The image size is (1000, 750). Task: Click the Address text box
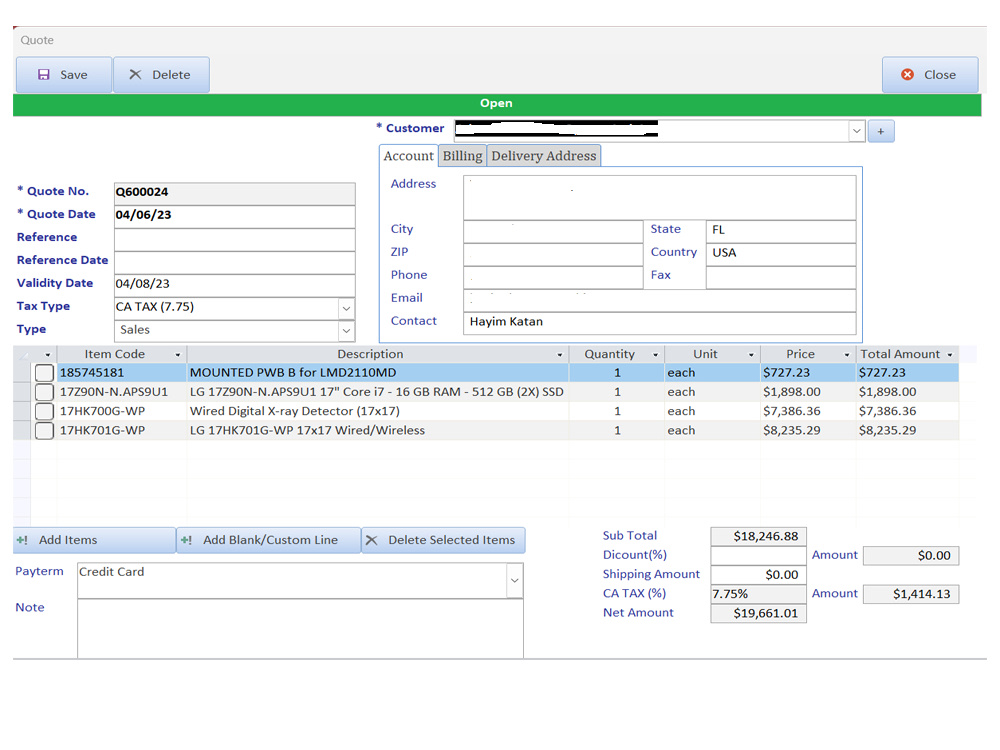(659, 198)
